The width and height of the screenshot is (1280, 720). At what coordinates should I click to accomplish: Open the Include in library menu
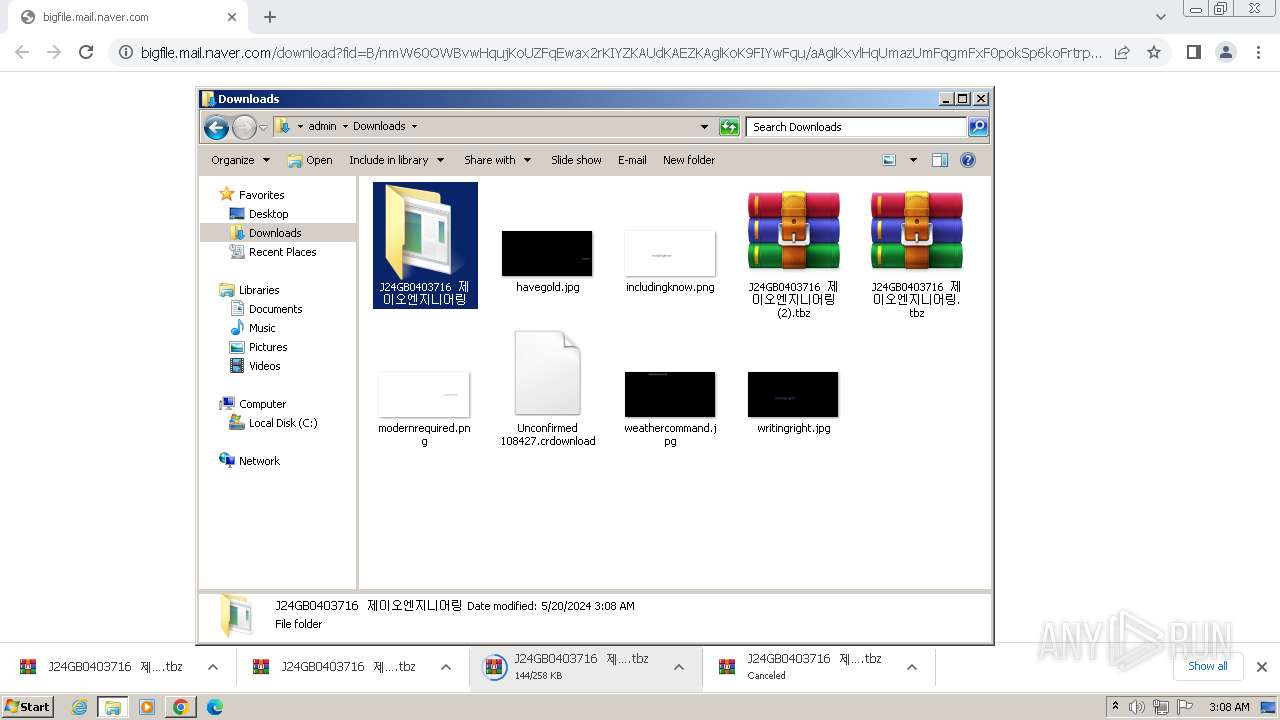396,160
